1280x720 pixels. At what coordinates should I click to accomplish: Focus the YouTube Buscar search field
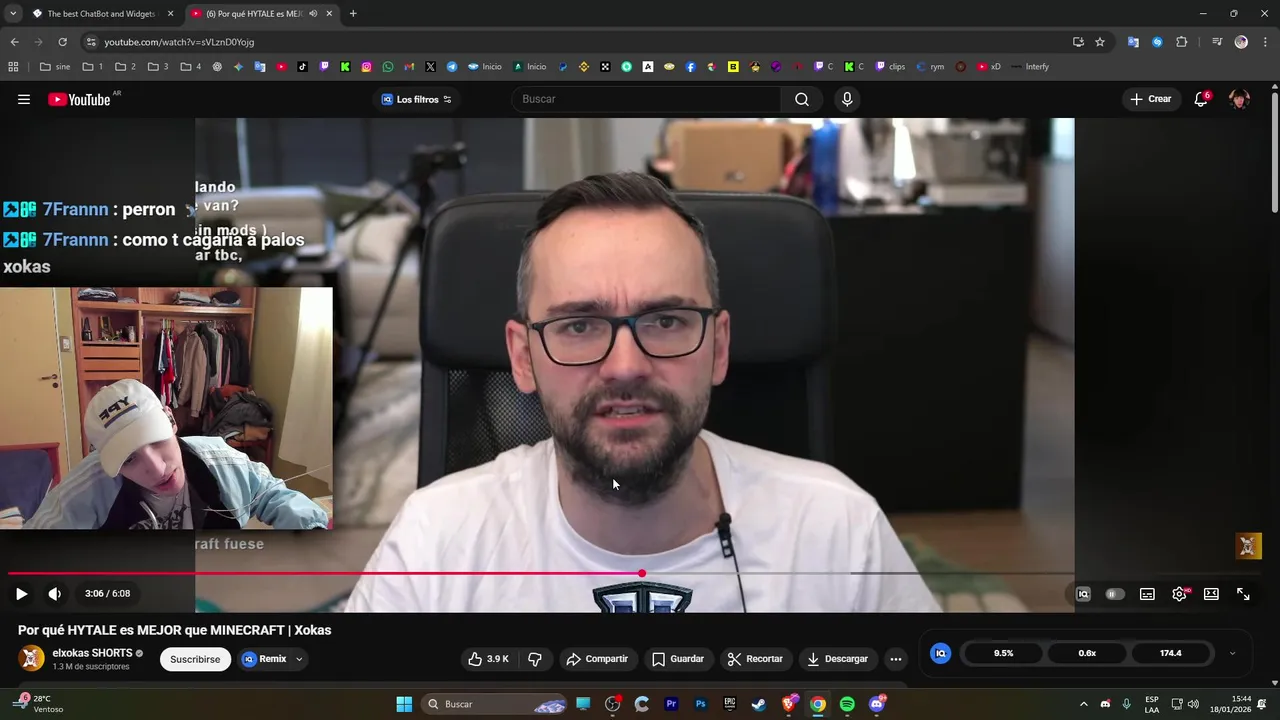646,99
